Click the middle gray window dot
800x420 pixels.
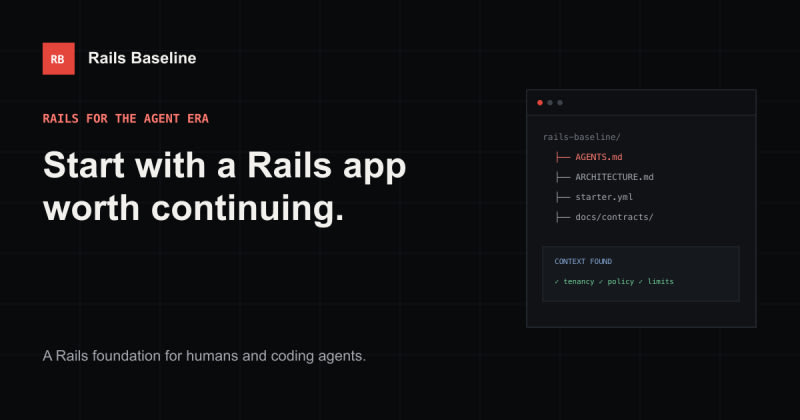pos(550,103)
